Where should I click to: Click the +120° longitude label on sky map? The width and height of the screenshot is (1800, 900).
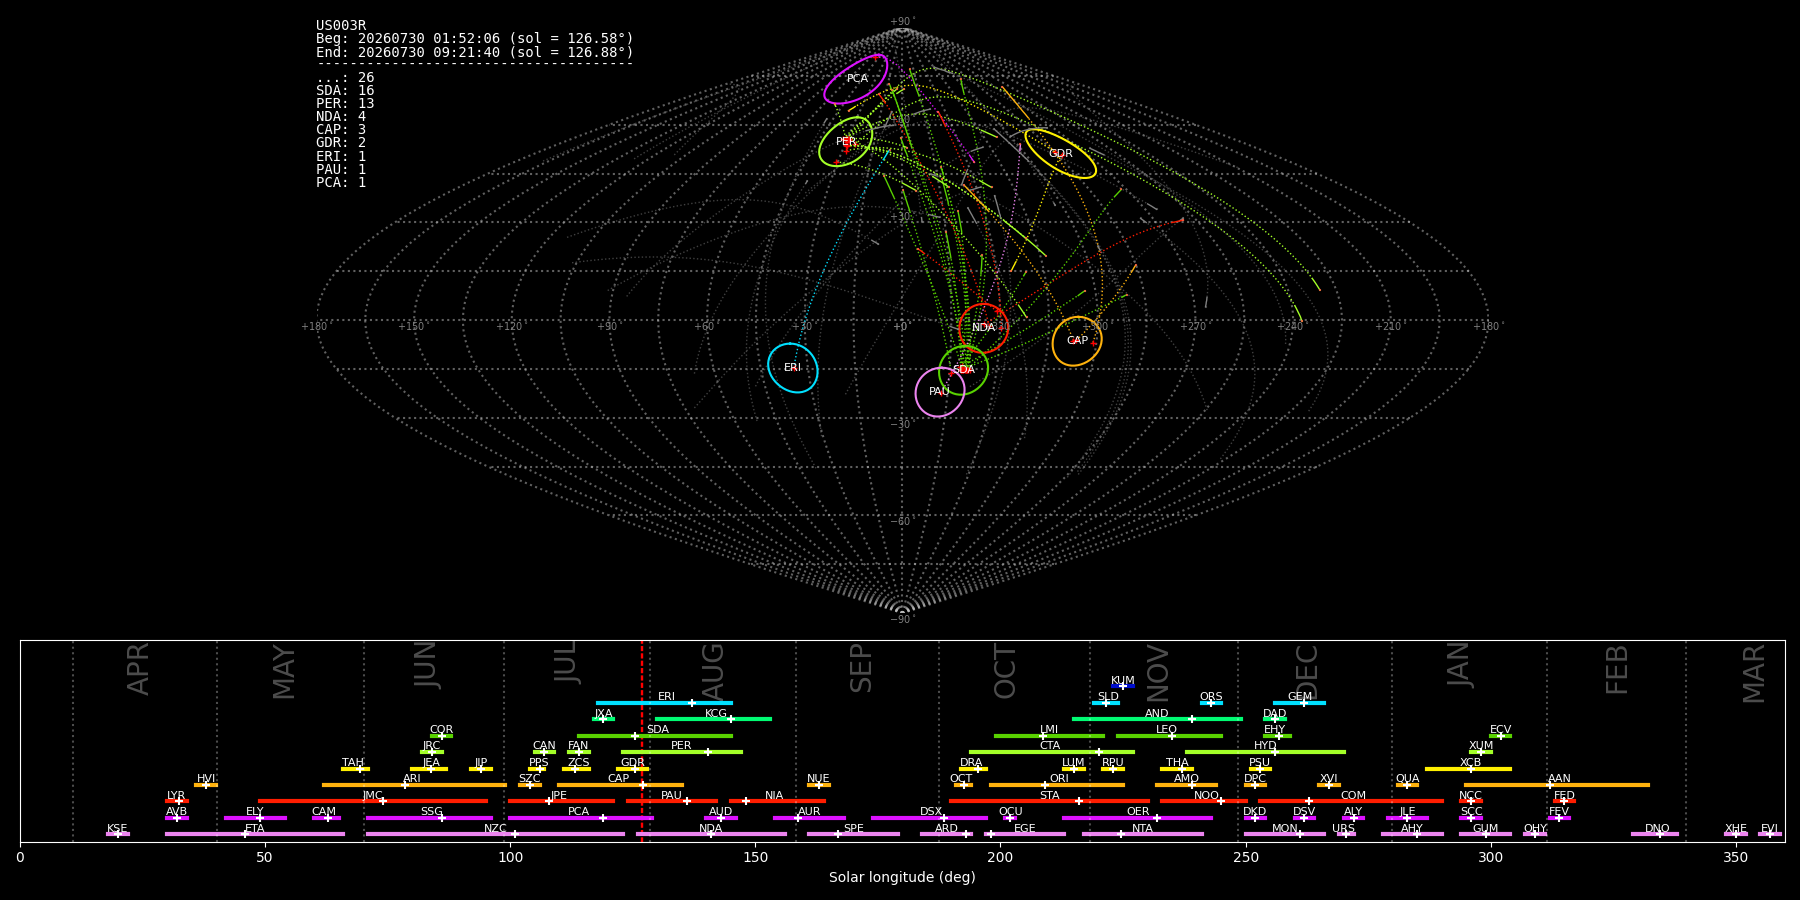click(509, 327)
